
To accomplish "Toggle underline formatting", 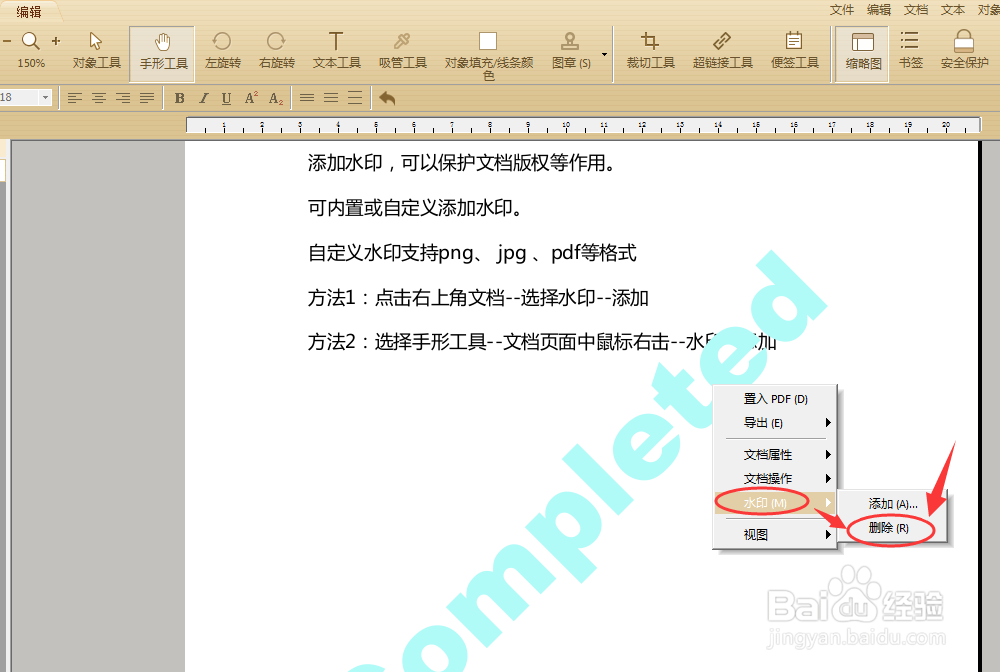I will (226, 98).
